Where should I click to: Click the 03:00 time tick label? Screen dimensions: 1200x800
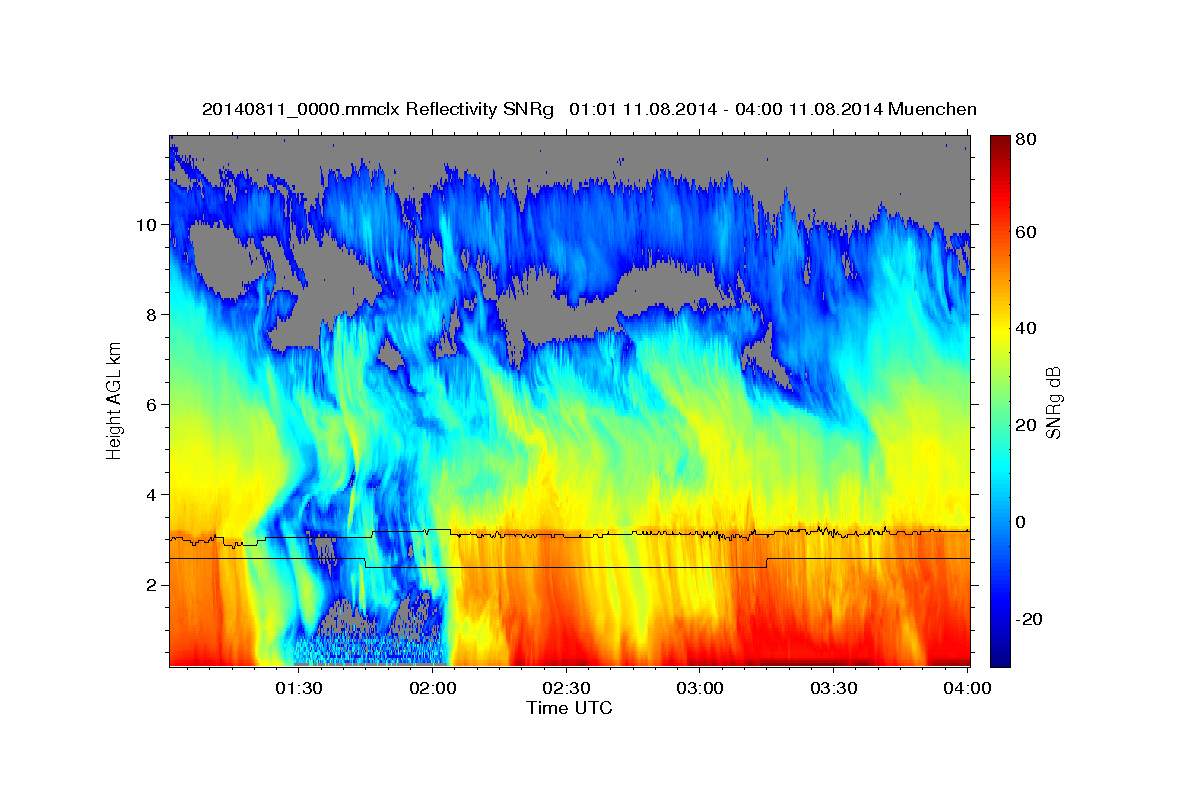tap(700, 688)
